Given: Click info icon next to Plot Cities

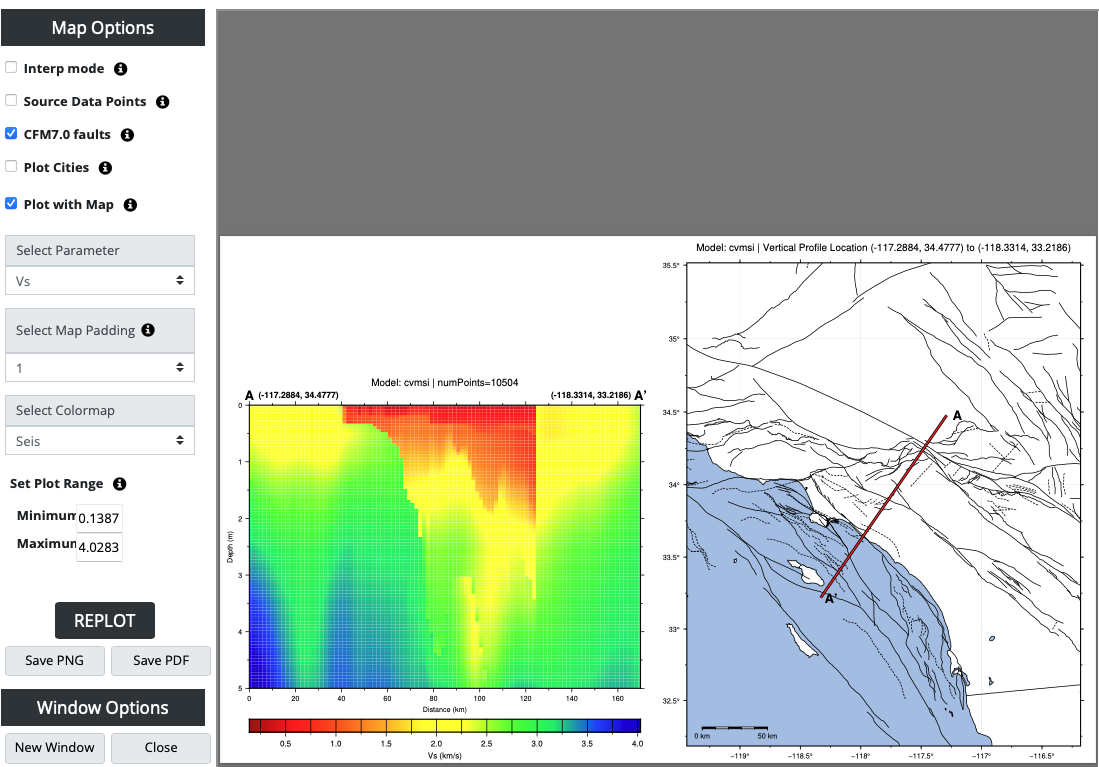Looking at the screenshot, I should click(105, 168).
